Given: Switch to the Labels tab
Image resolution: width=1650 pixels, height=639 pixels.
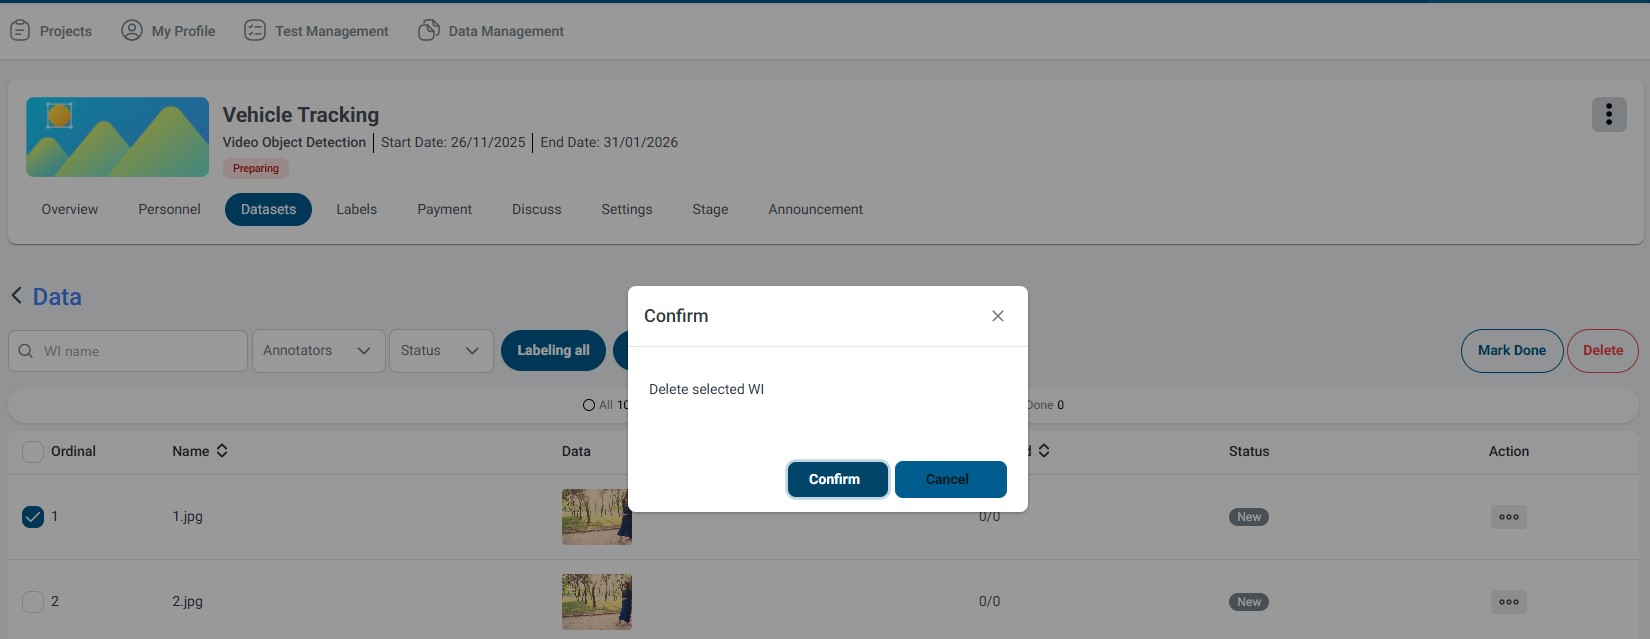Looking at the screenshot, I should coord(356,210).
